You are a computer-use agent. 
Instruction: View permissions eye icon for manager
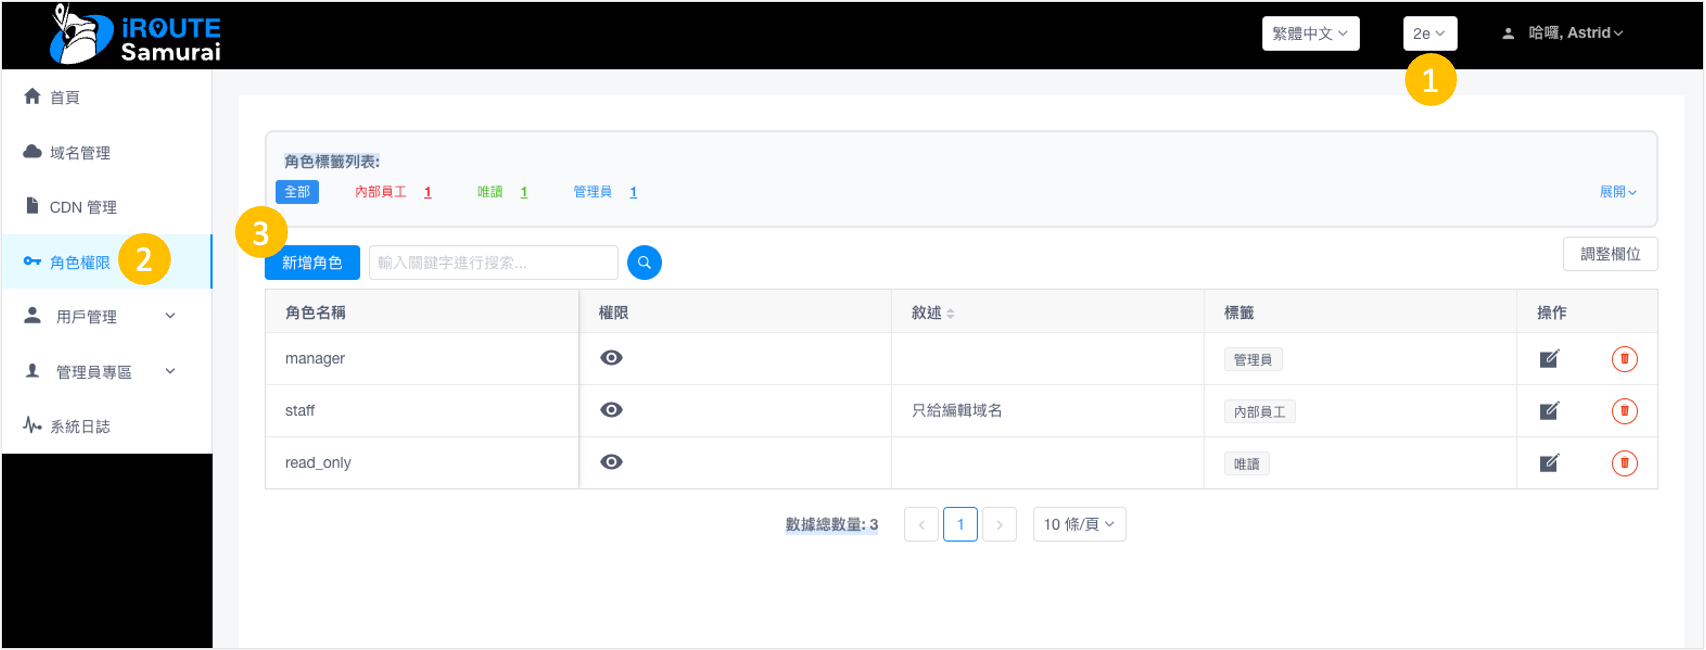tap(611, 358)
